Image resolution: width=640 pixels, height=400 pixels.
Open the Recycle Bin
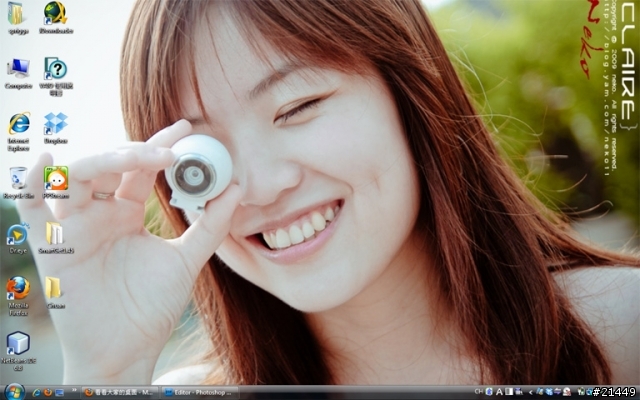pos(18,183)
